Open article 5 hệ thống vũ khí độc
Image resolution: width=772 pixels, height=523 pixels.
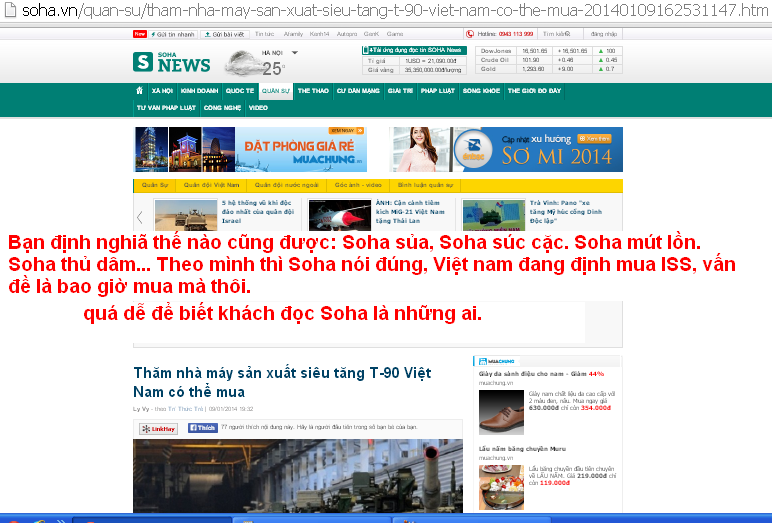coord(257,212)
